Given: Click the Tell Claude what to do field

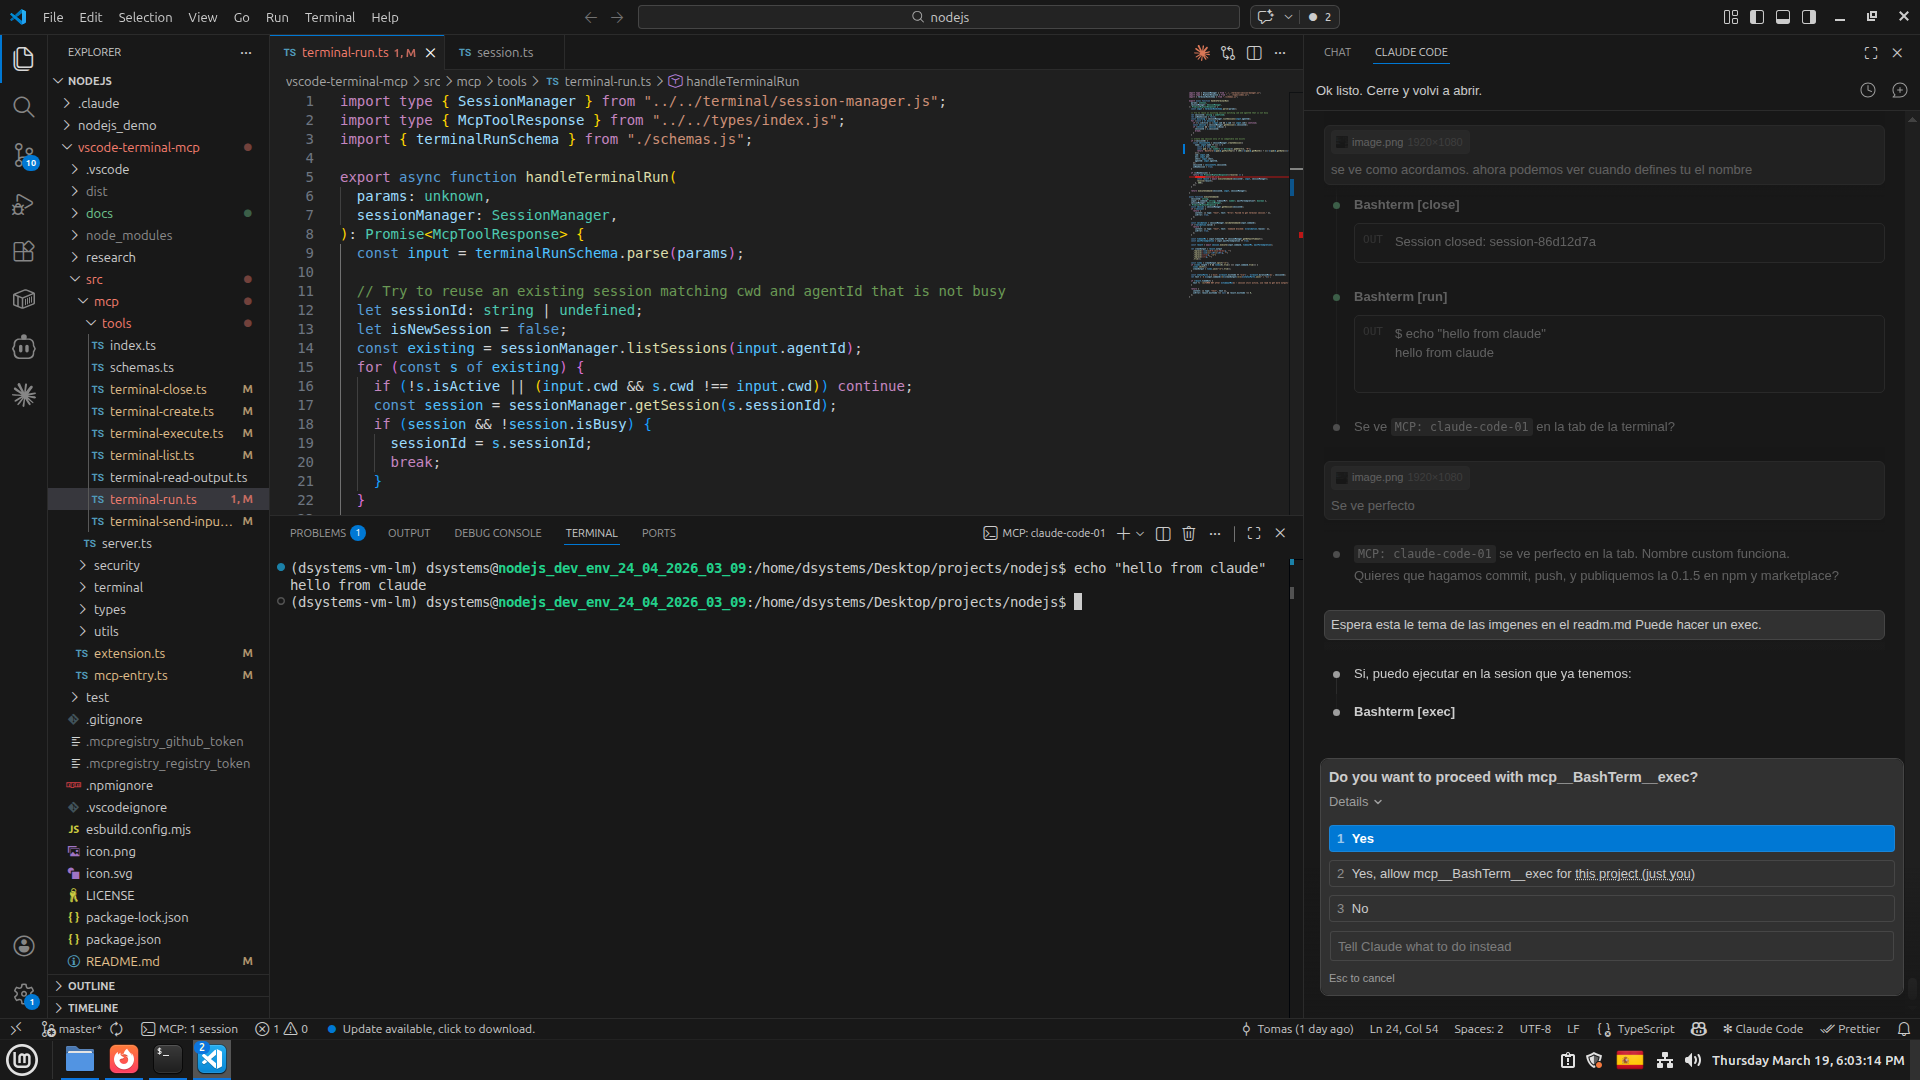Looking at the screenshot, I should tap(1611, 947).
